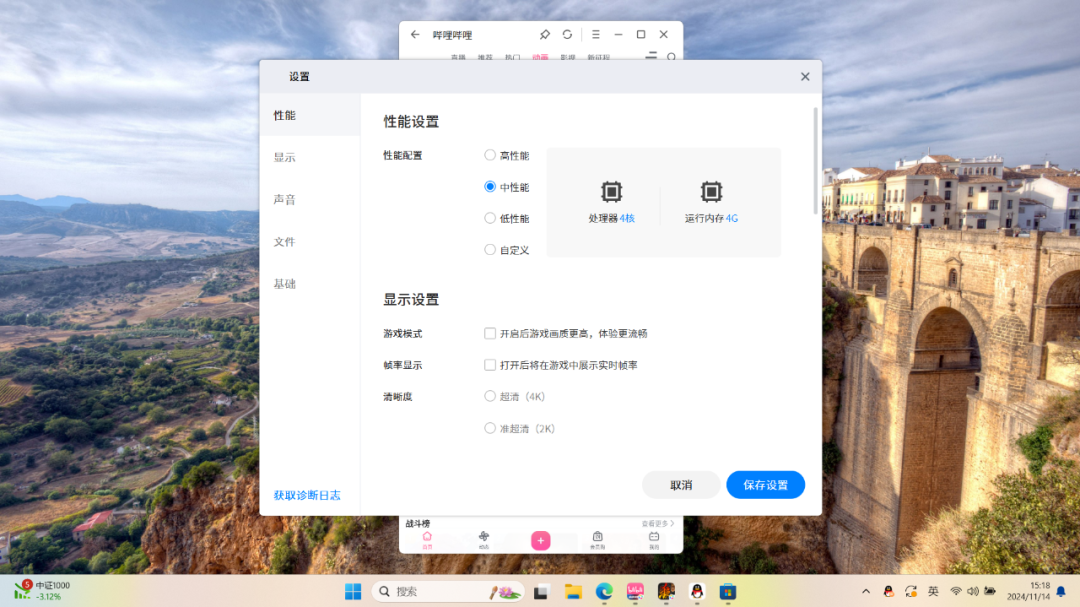Open the QQ penguin app on taskbar
1080x607 pixels.
[697, 591]
